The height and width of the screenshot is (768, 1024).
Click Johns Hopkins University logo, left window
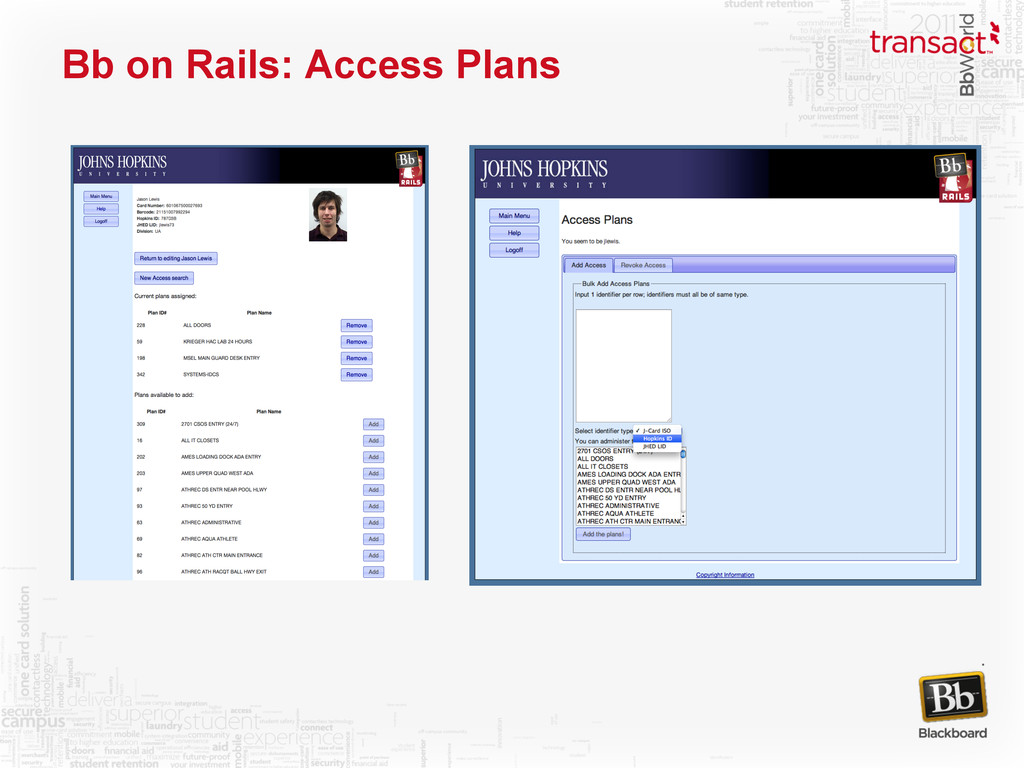(122, 166)
